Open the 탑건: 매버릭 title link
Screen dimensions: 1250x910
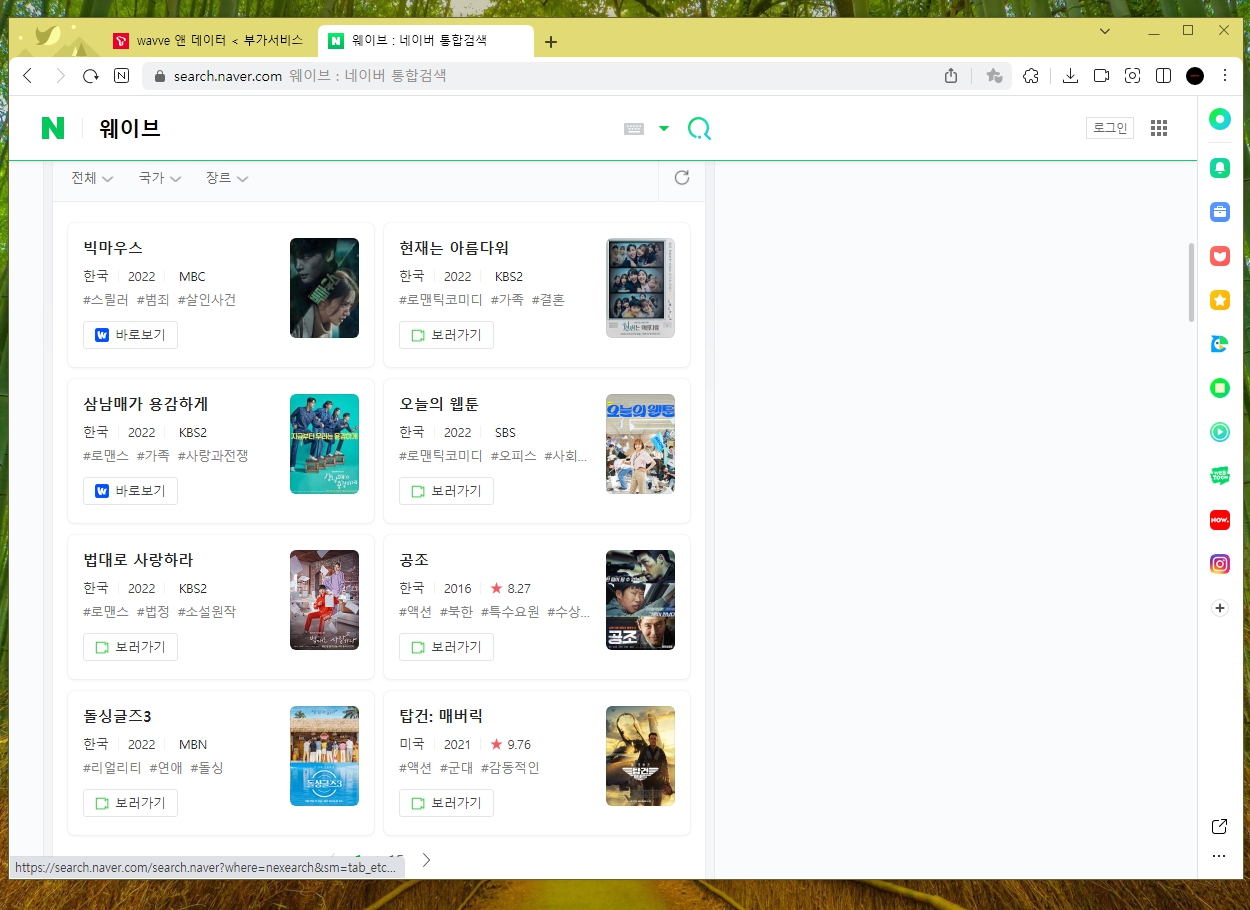[x=441, y=716]
